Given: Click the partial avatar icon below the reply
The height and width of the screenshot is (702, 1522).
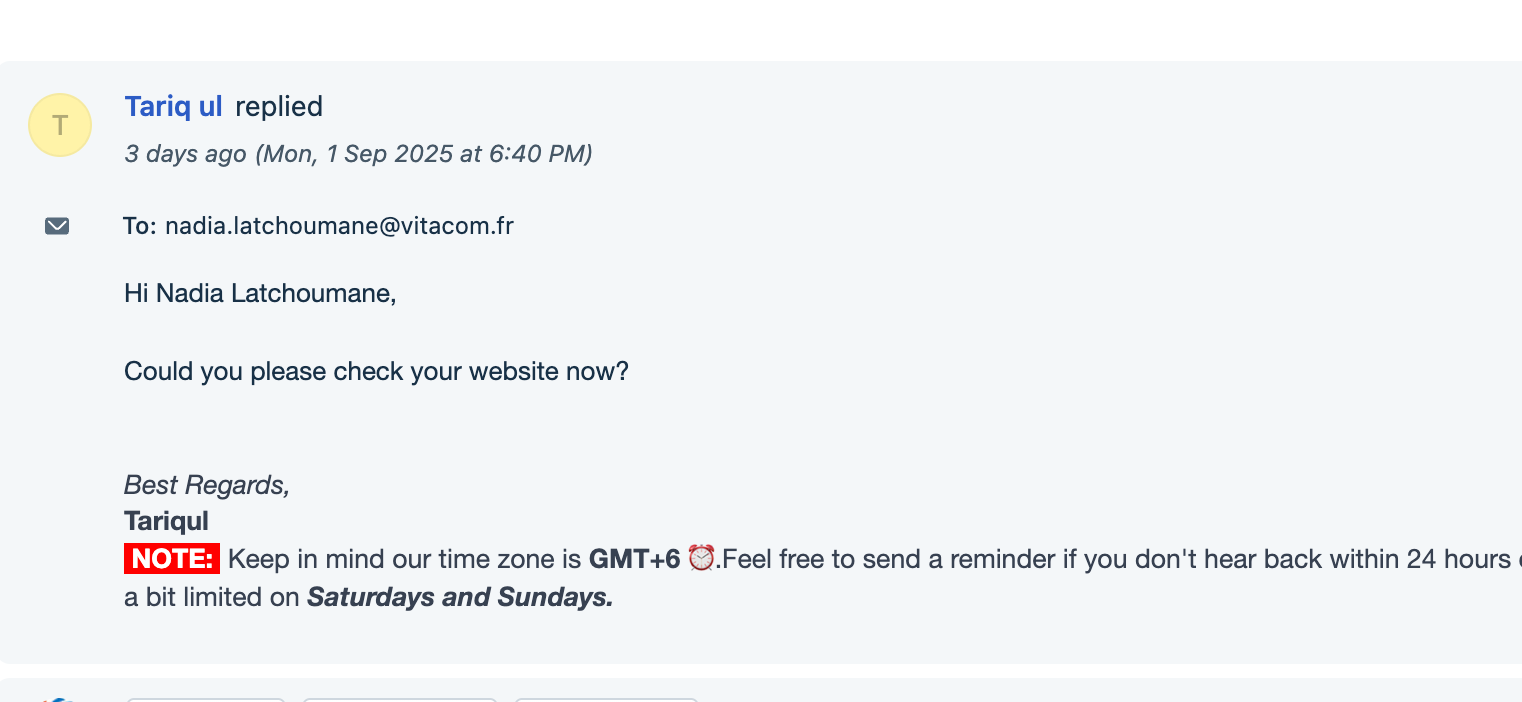Looking at the screenshot, I should coord(58,699).
